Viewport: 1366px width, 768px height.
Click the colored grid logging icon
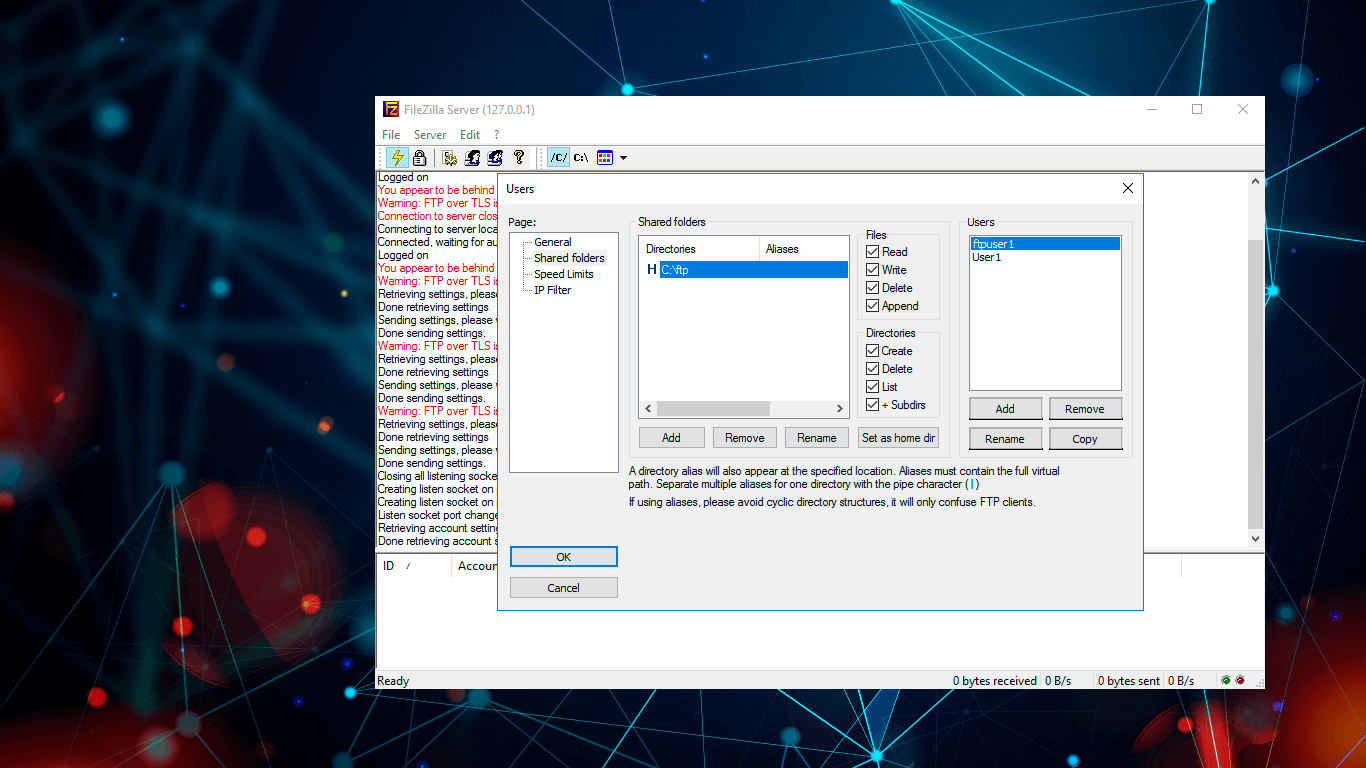click(x=604, y=157)
